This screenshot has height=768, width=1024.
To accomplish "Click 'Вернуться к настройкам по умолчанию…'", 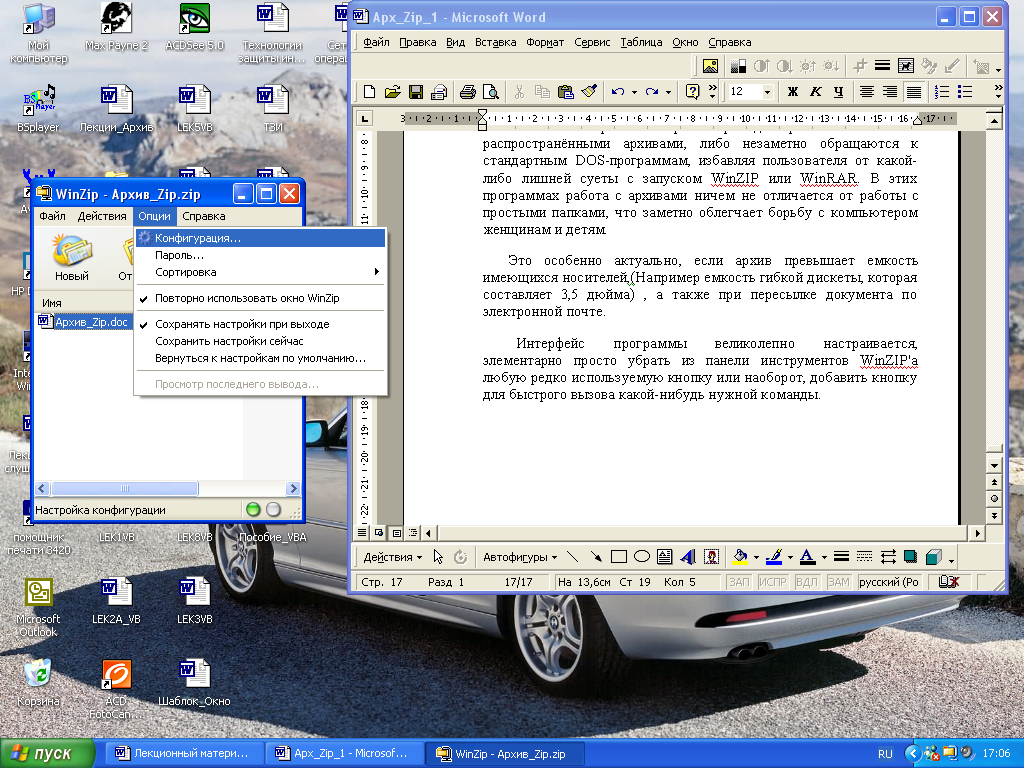I will [x=260, y=358].
